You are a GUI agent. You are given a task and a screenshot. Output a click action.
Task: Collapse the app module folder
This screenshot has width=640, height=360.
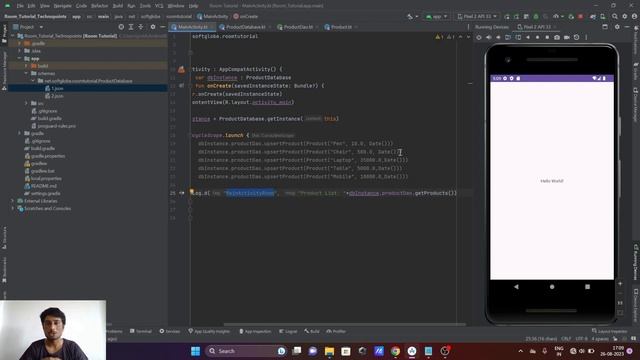coord(20,58)
